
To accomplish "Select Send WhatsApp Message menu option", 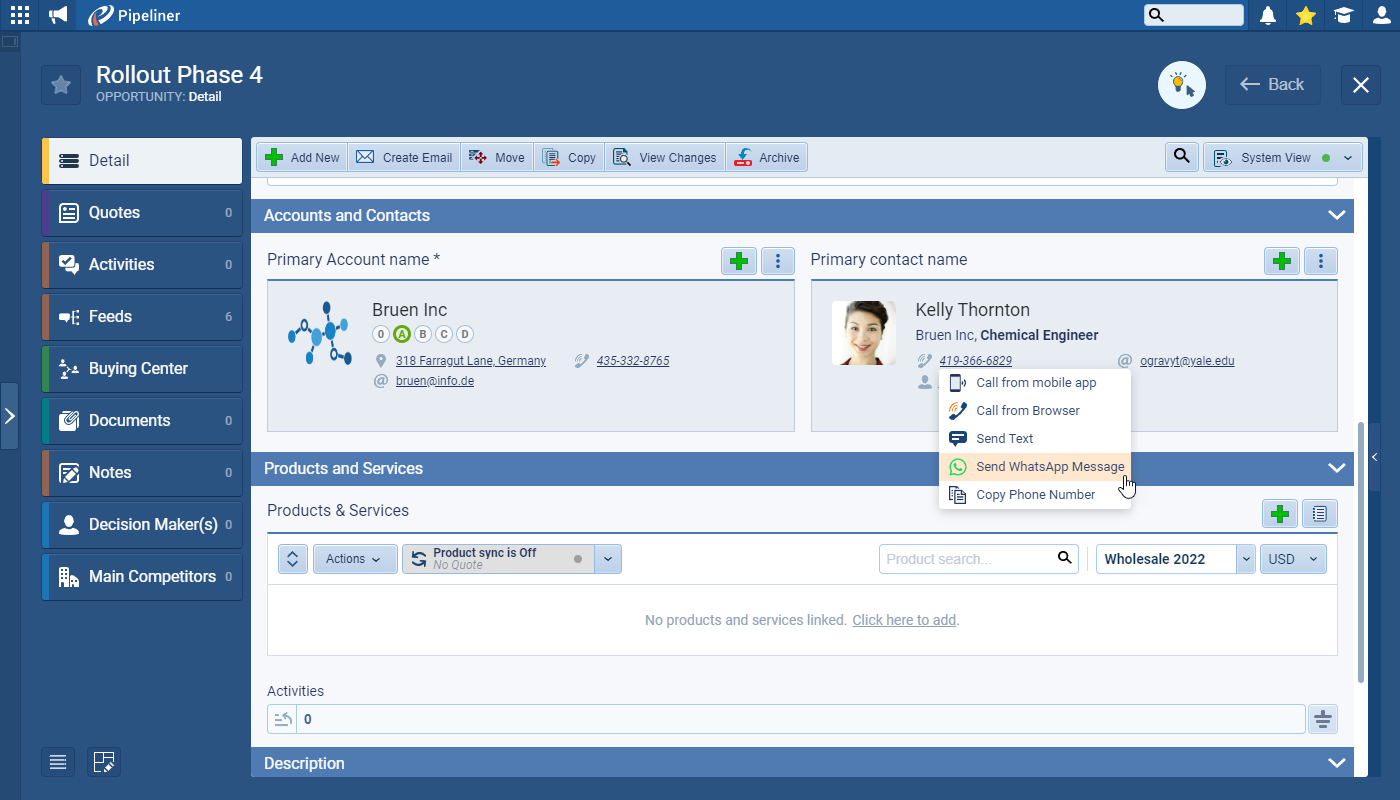I will [x=1049, y=467].
